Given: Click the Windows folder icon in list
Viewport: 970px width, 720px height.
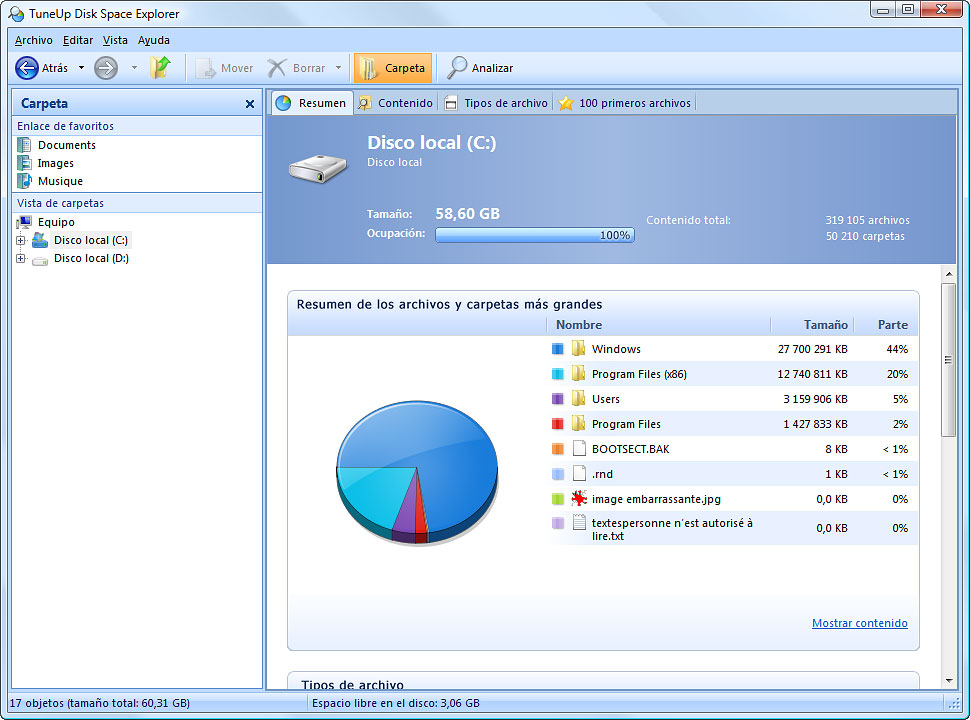Looking at the screenshot, I should coord(578,348).
